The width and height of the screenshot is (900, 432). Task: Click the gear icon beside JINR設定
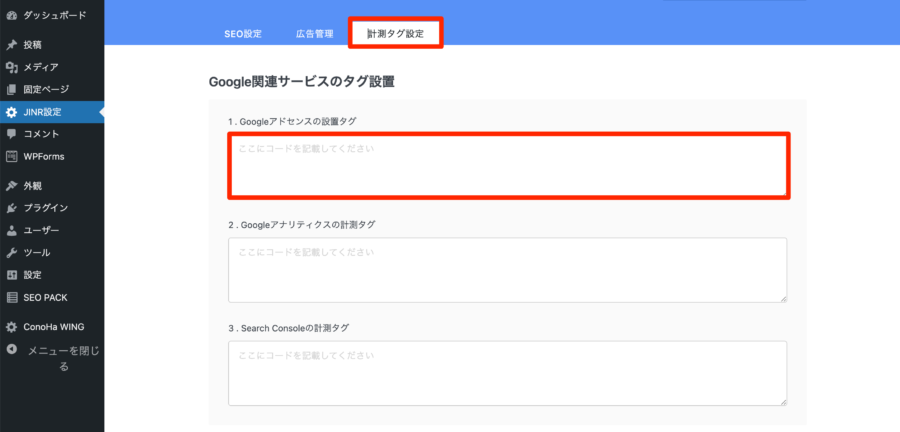(x=11, y=112)
